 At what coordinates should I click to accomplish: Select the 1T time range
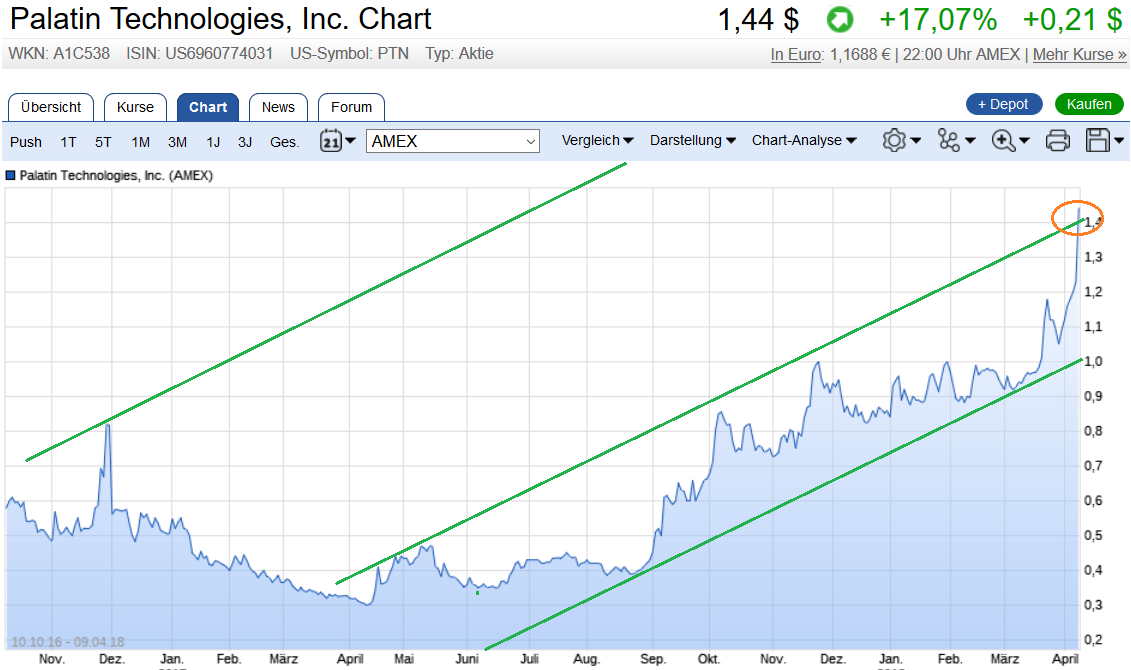click(68, 142)
